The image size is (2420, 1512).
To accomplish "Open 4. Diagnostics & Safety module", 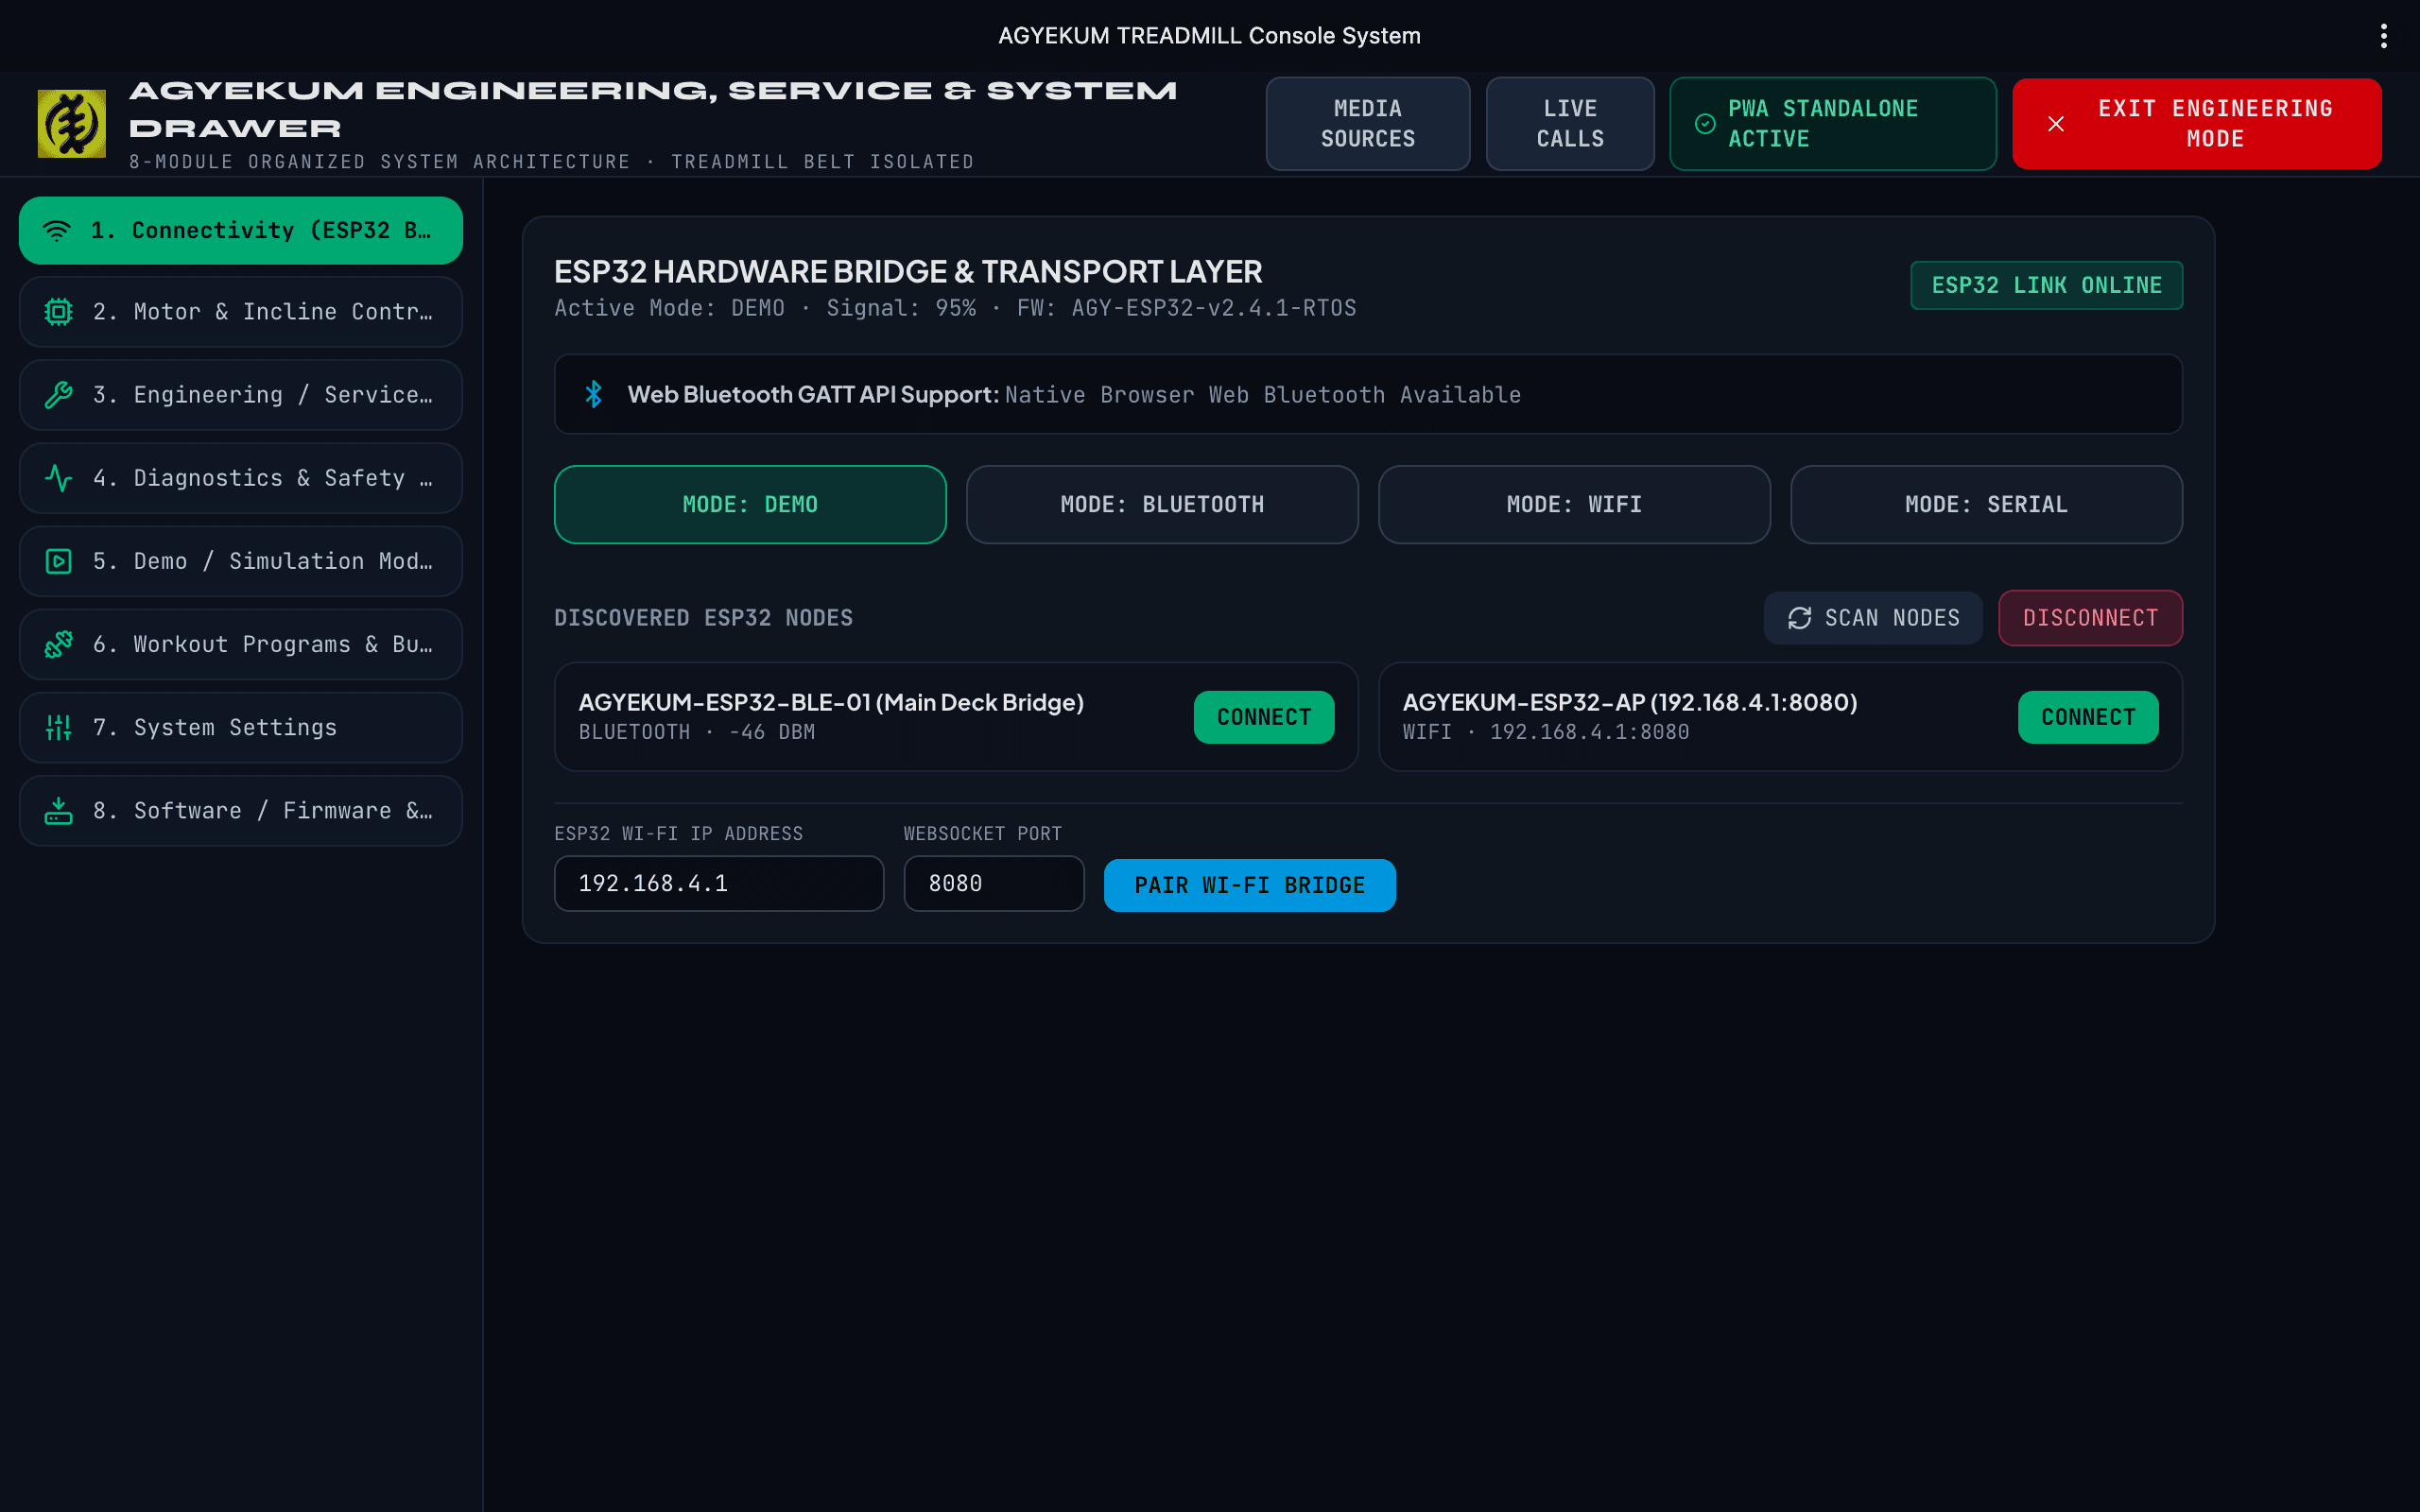I will 241,478.
